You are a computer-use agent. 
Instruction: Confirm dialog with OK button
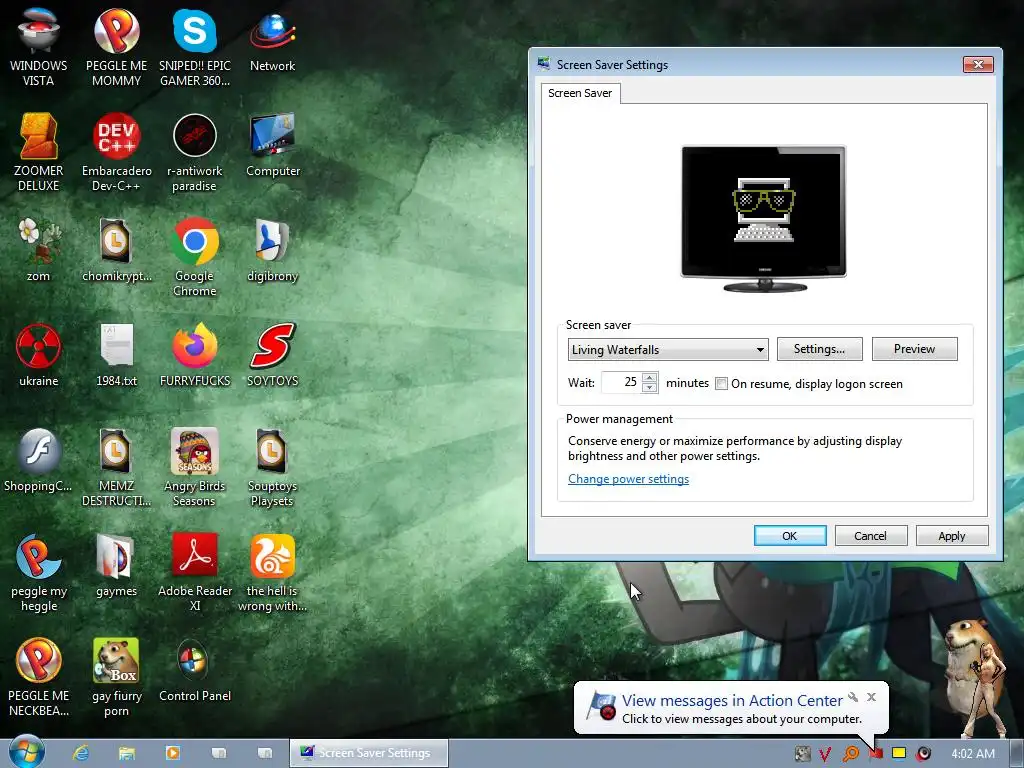[790, 536]
